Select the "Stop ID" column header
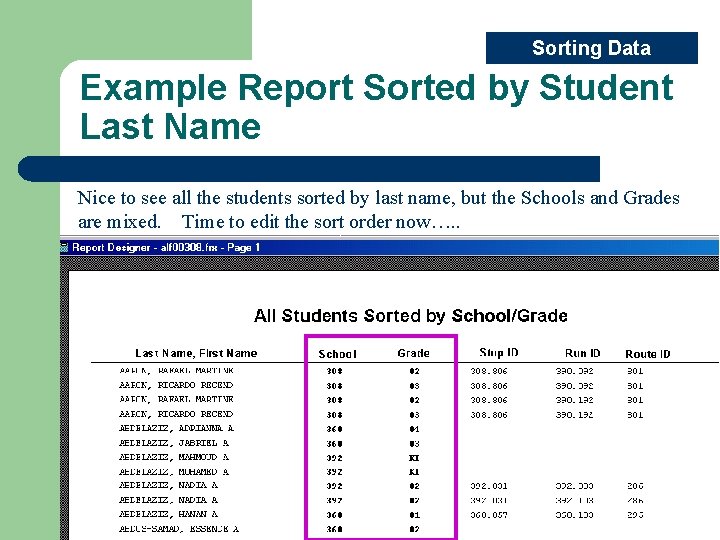The image size is (720, 540). point(499,353)
